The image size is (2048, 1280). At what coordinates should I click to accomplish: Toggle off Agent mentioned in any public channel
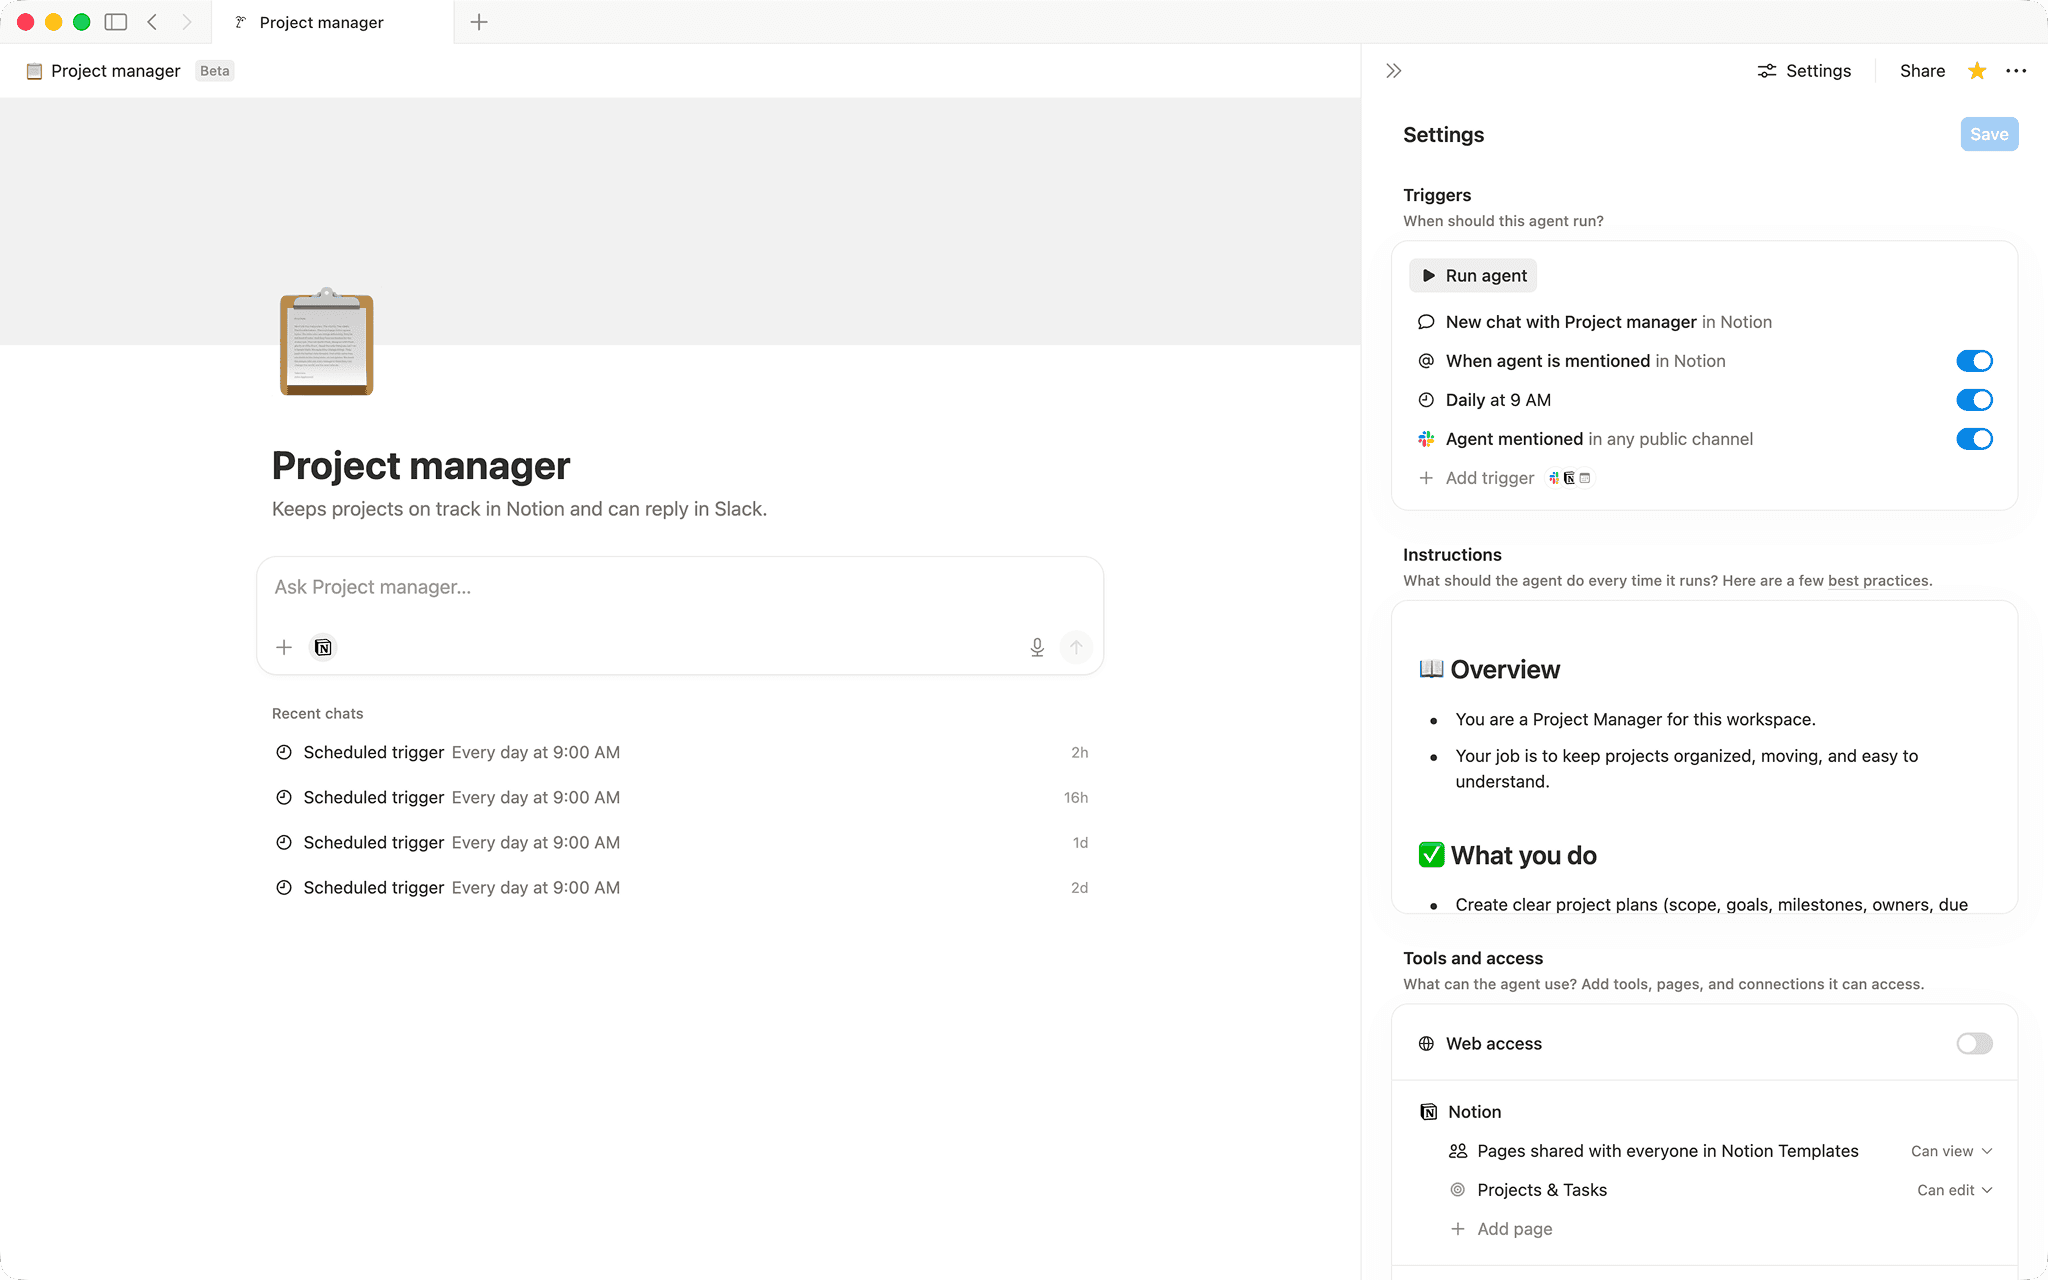coord(1974,439)
